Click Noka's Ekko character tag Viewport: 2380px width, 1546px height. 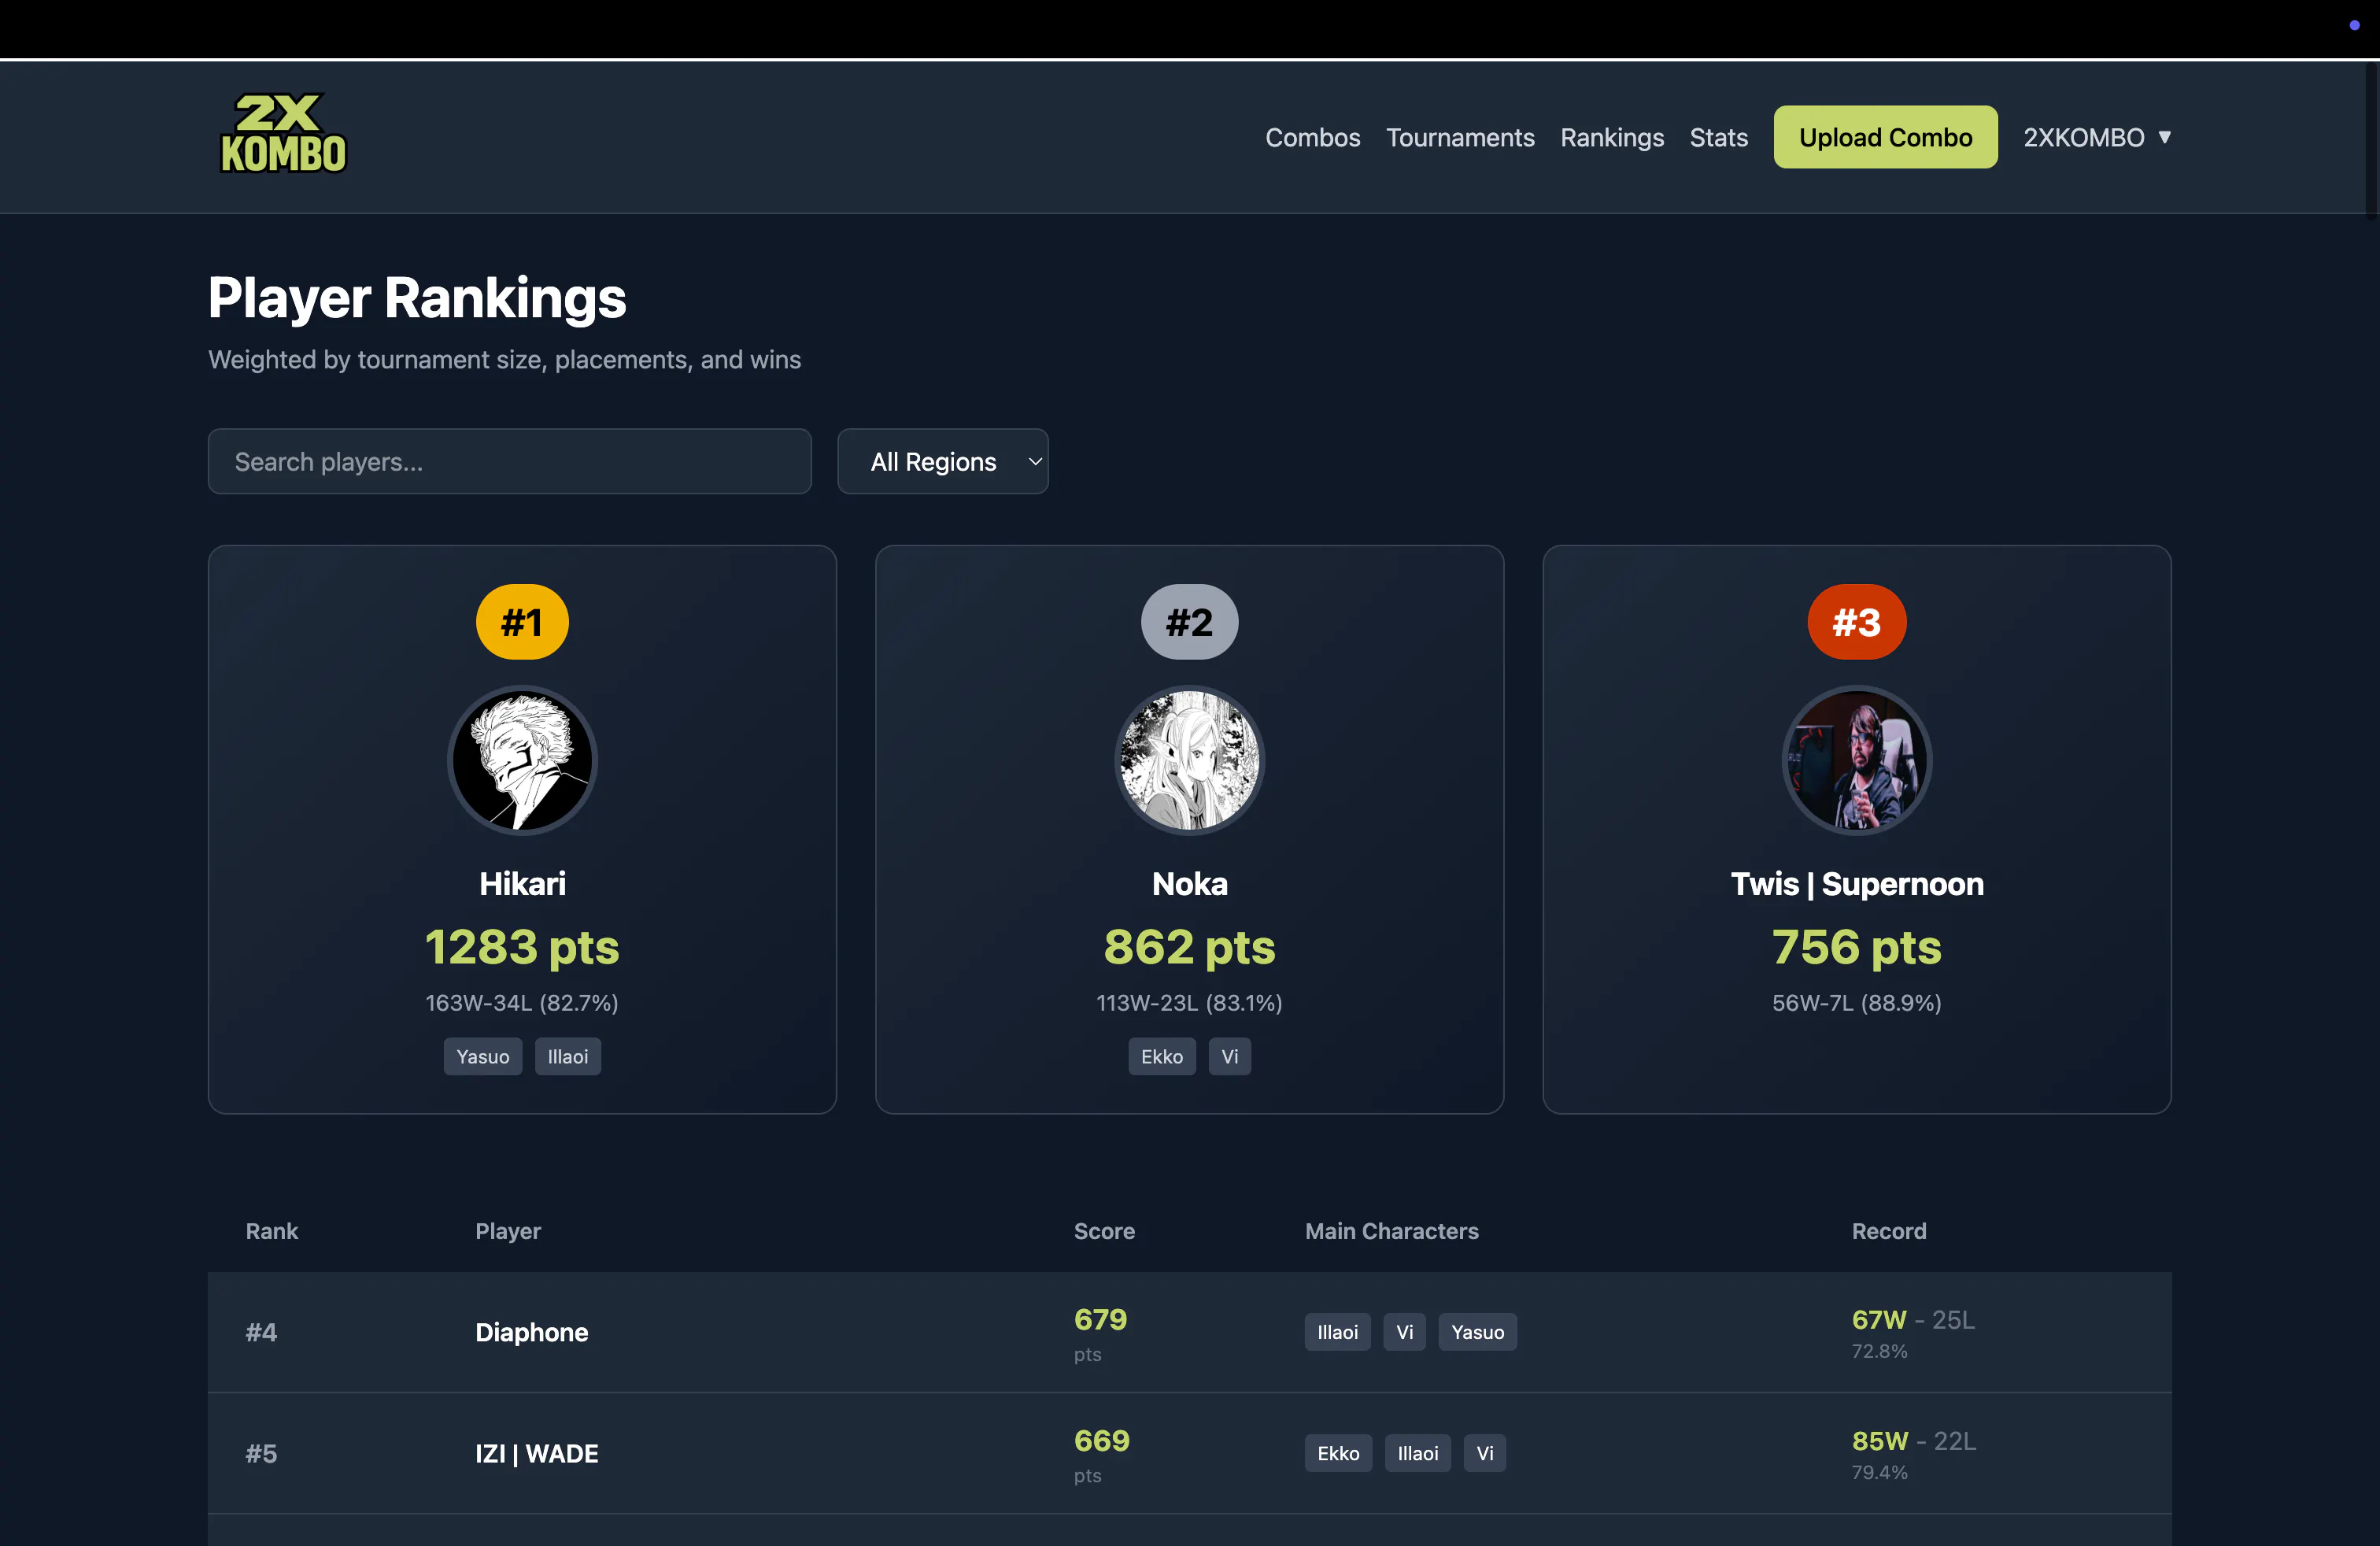tap(1162, 1056)
